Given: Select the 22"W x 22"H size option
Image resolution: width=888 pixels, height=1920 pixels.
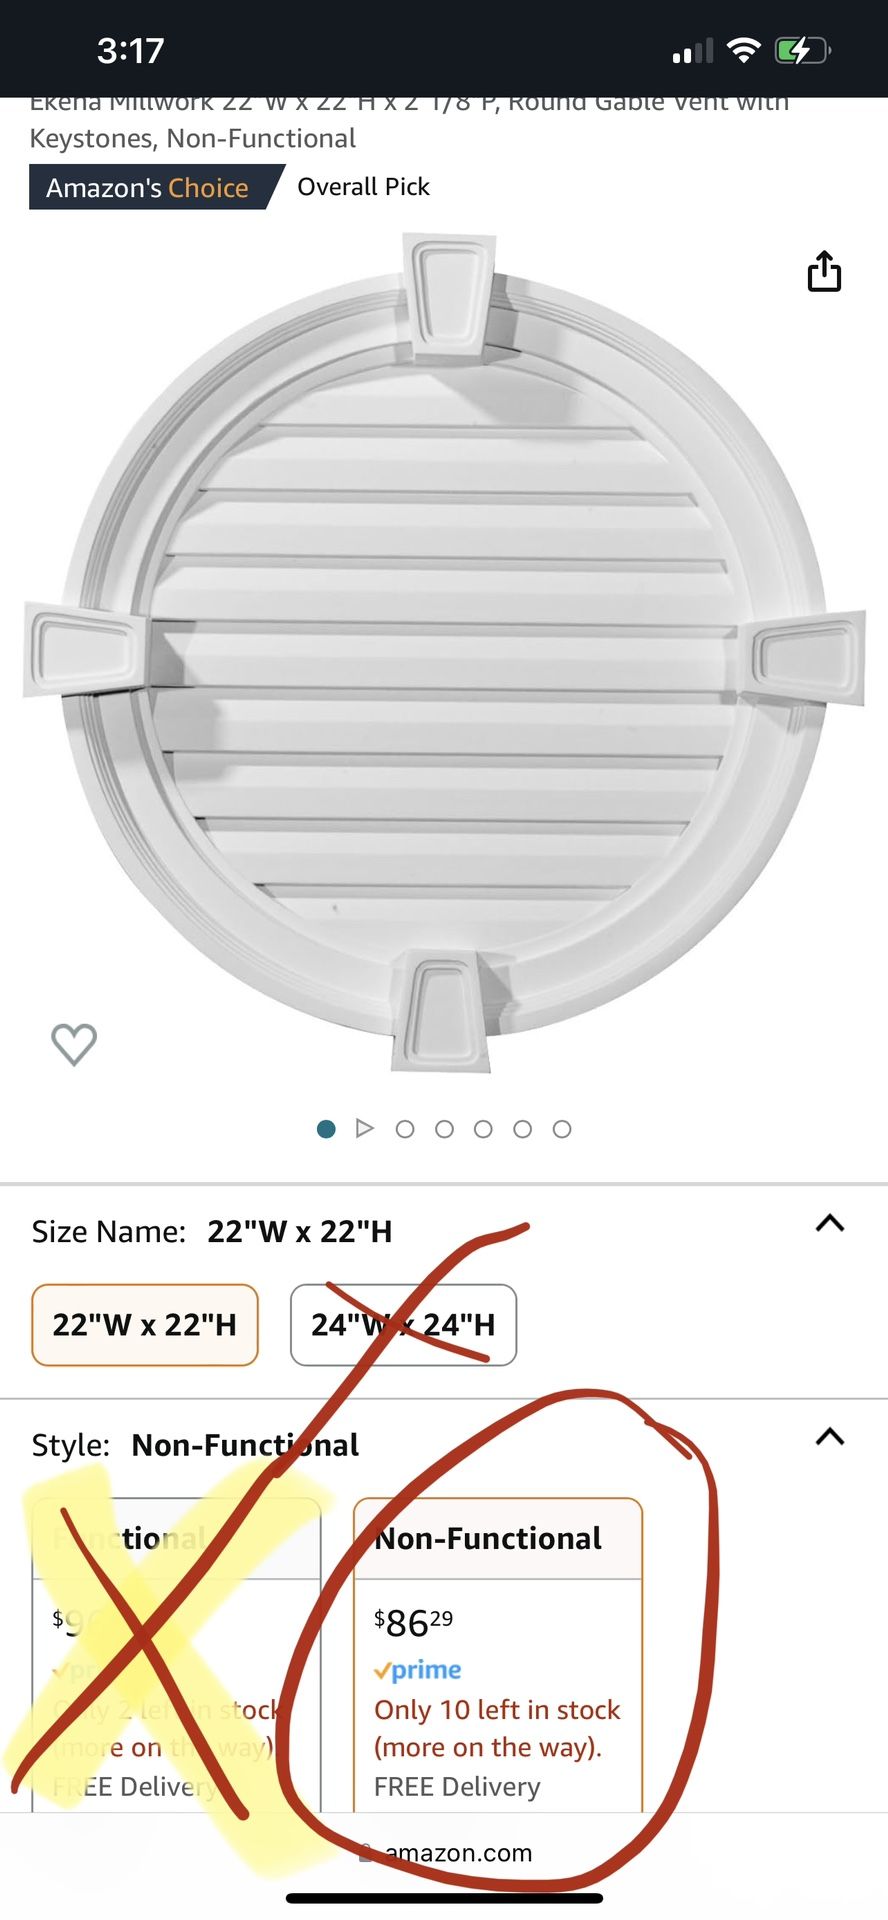Looking at the screenshot, I should [145, 1325].
